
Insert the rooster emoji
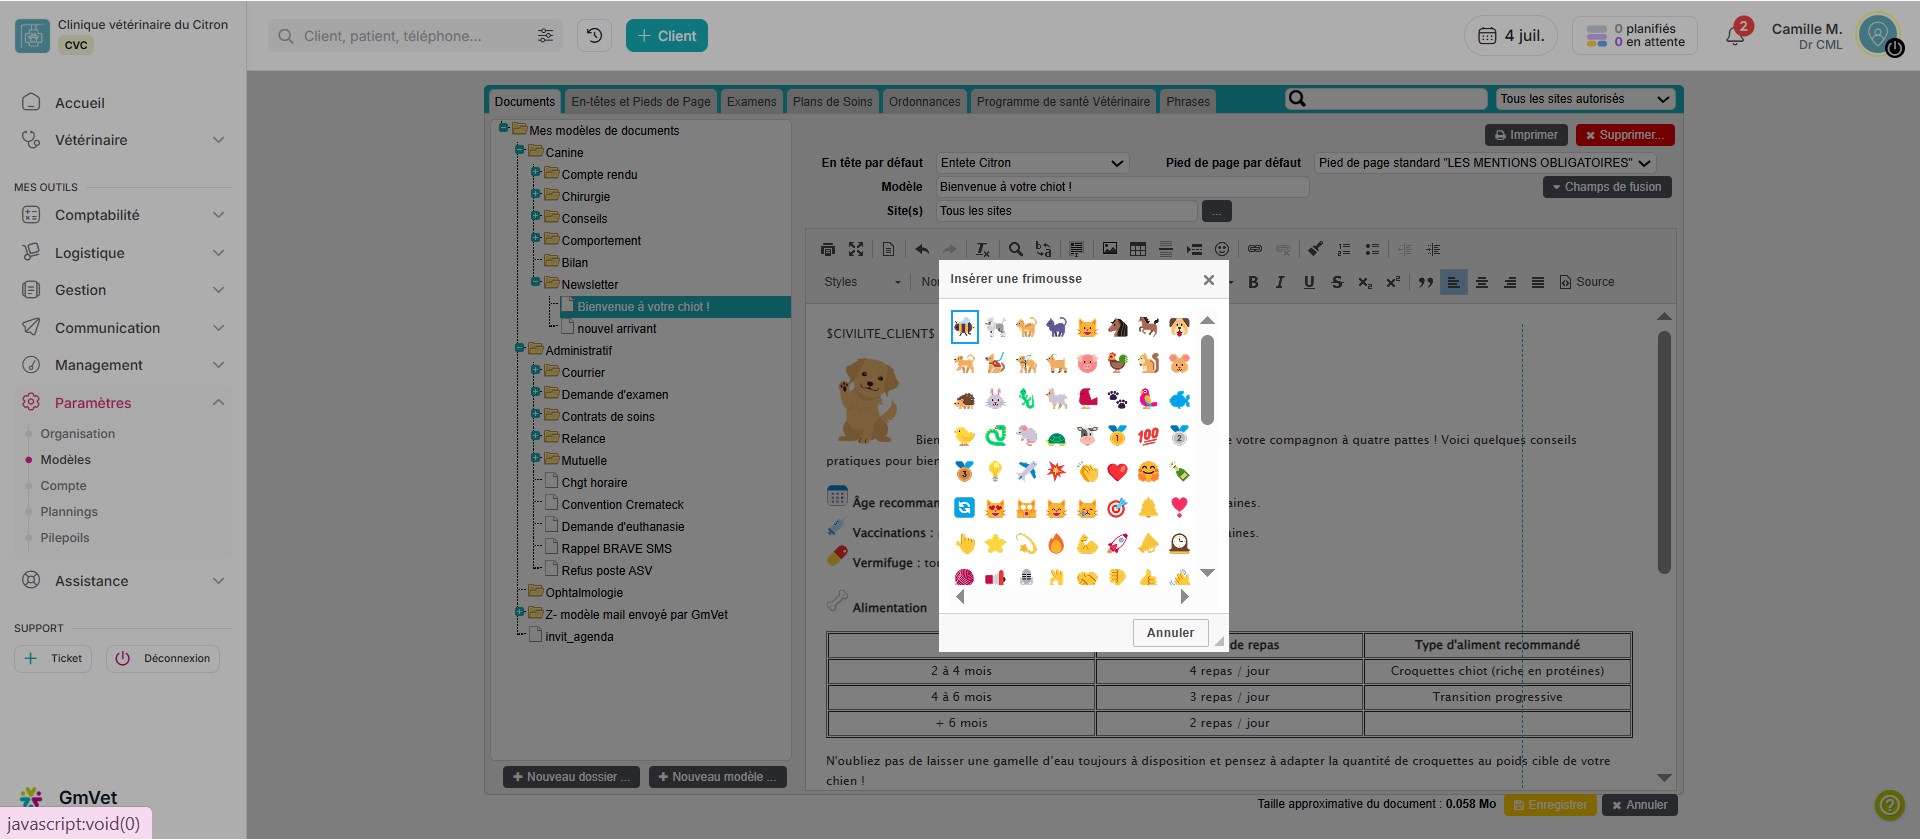pos(1118,363)
